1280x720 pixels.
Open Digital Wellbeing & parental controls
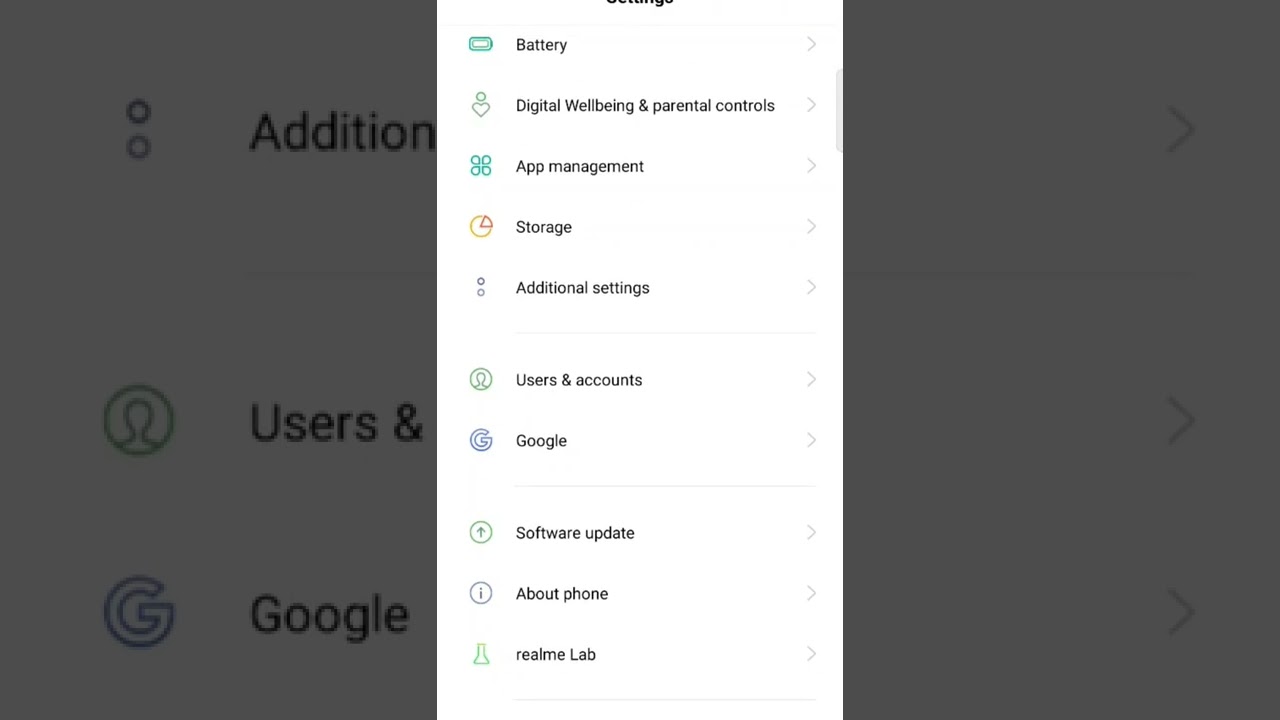point(645,105)
